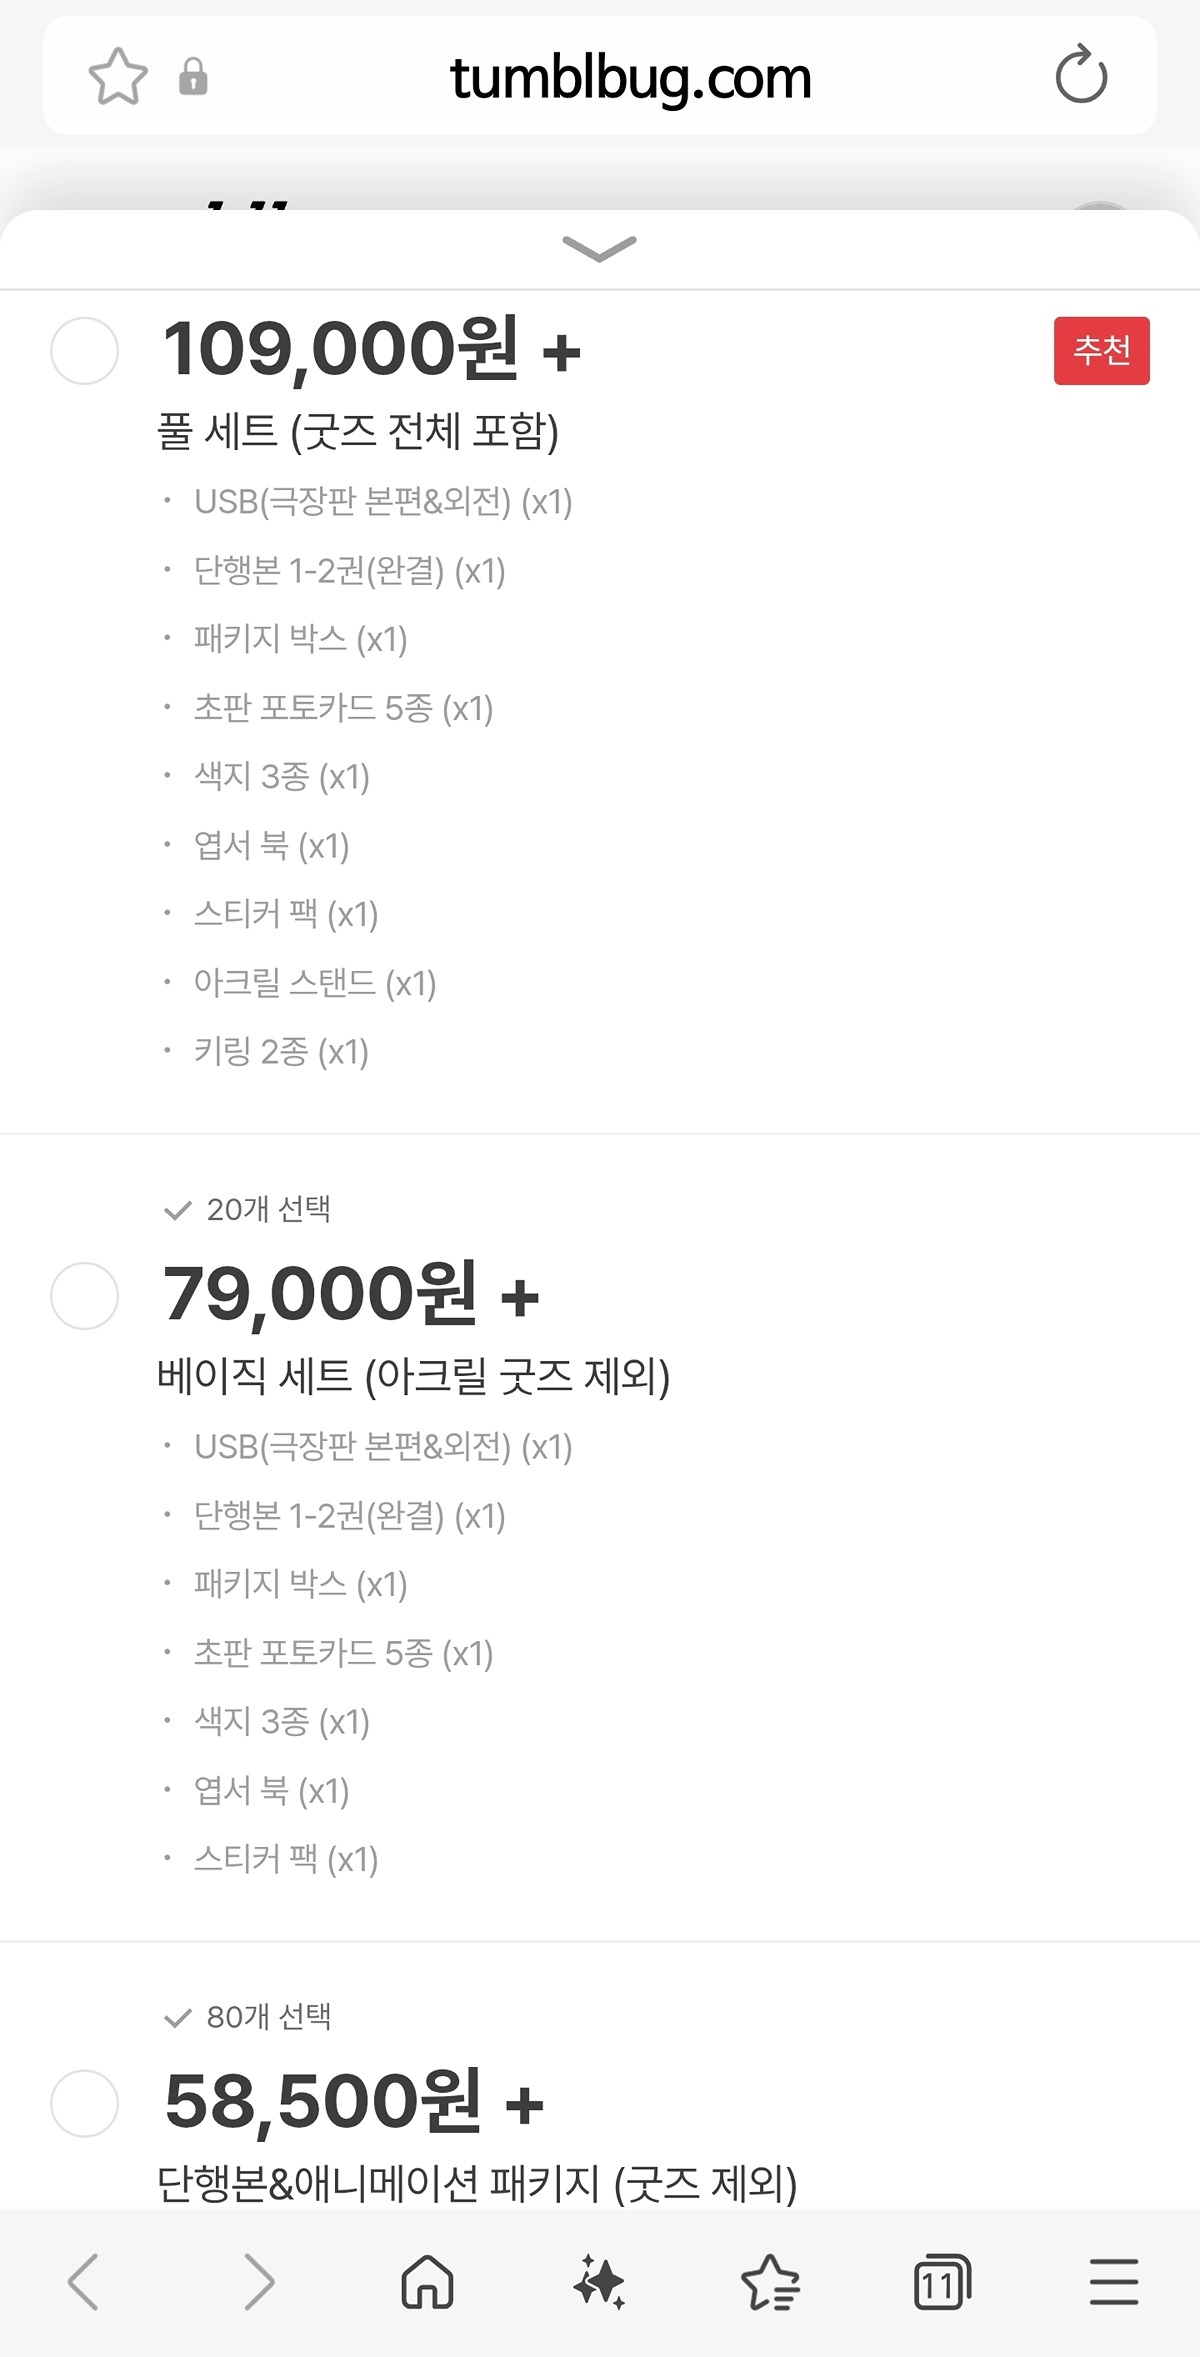Go back with browser back arrow
Image resolution: width=1200 pixels, height=2357 pixels.
[x=84, y=2282]
